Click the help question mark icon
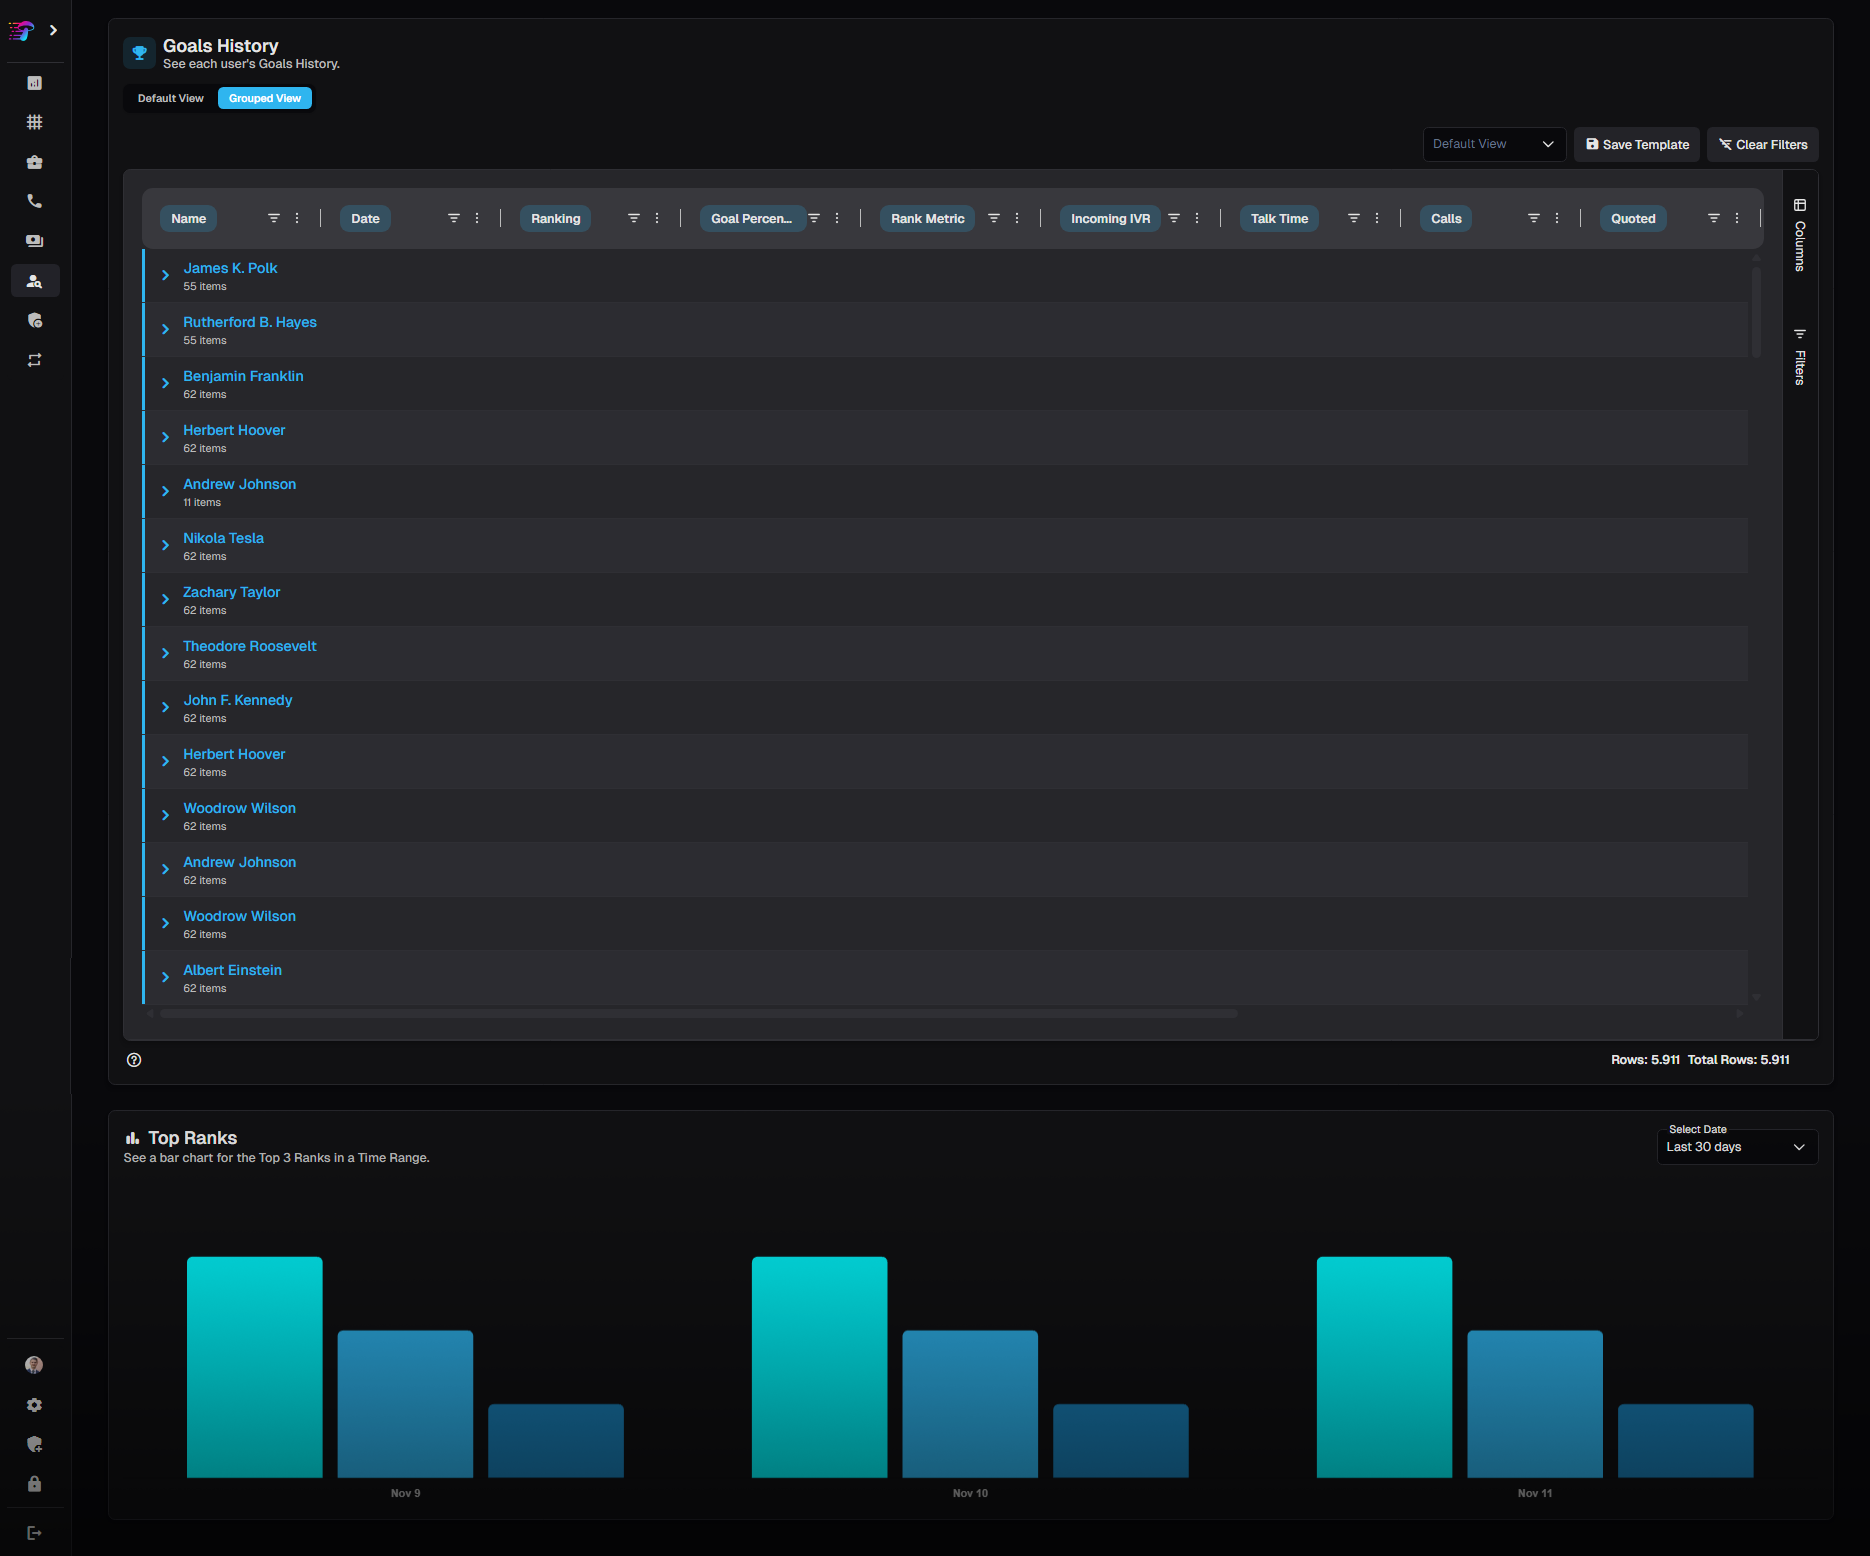Image resolution: width=1870 pixels, height=1556 pixels. [134, 1060]
